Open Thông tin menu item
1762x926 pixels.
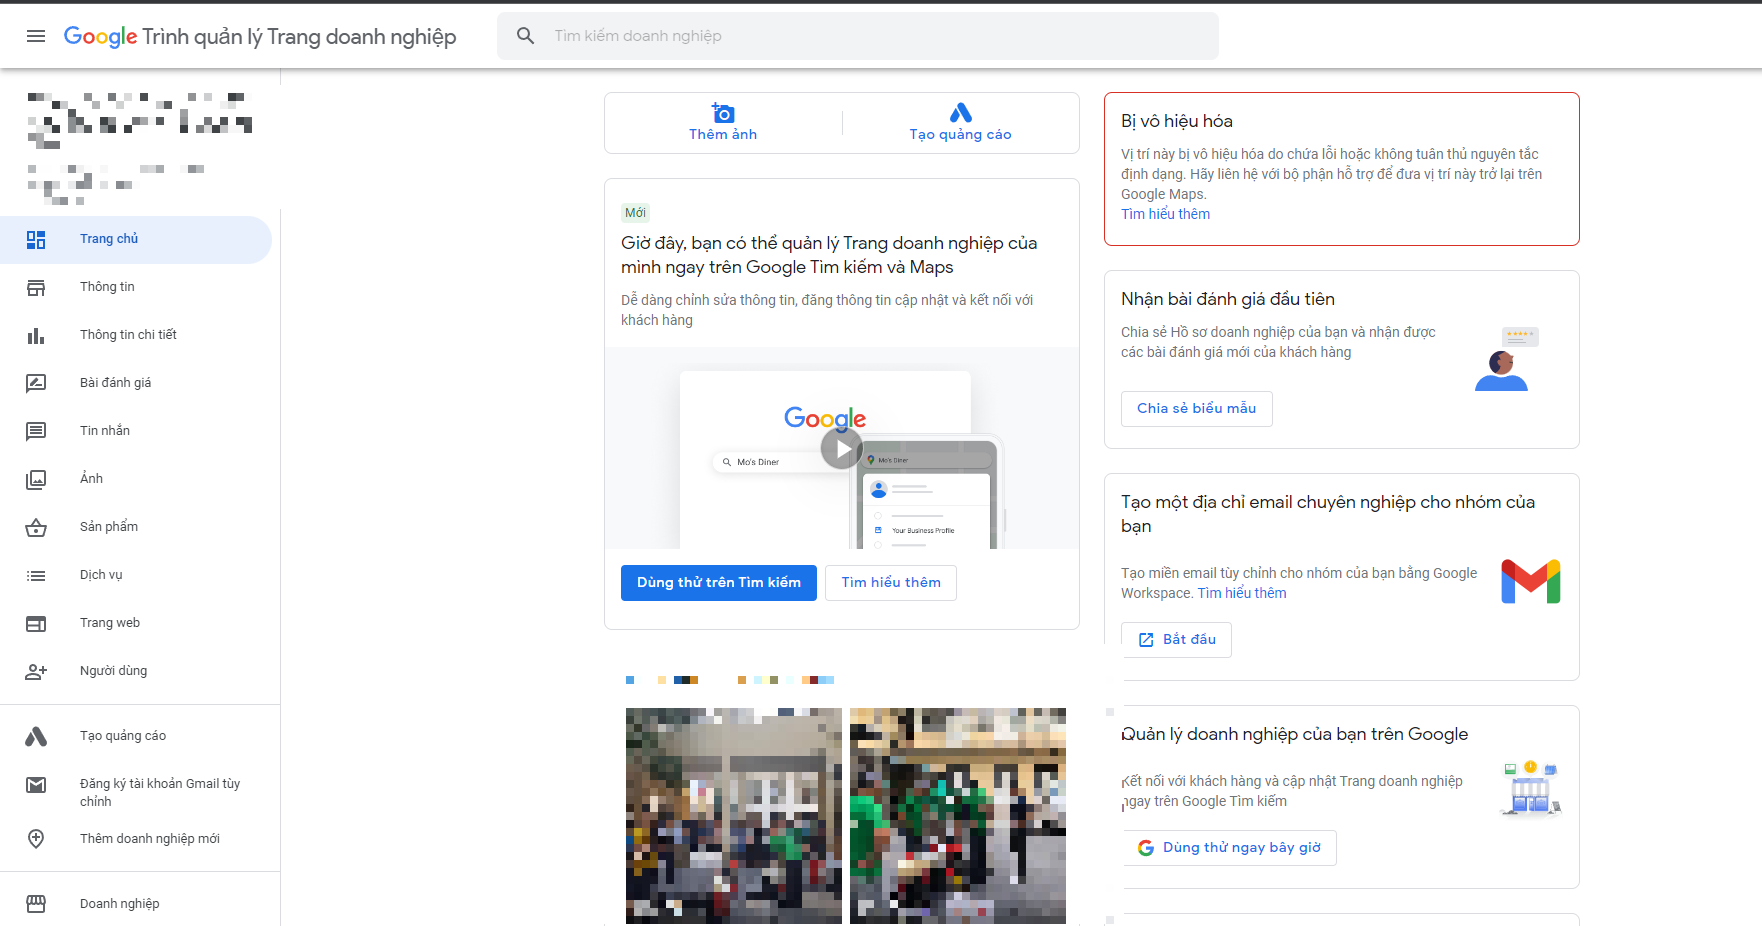(136, 288)
